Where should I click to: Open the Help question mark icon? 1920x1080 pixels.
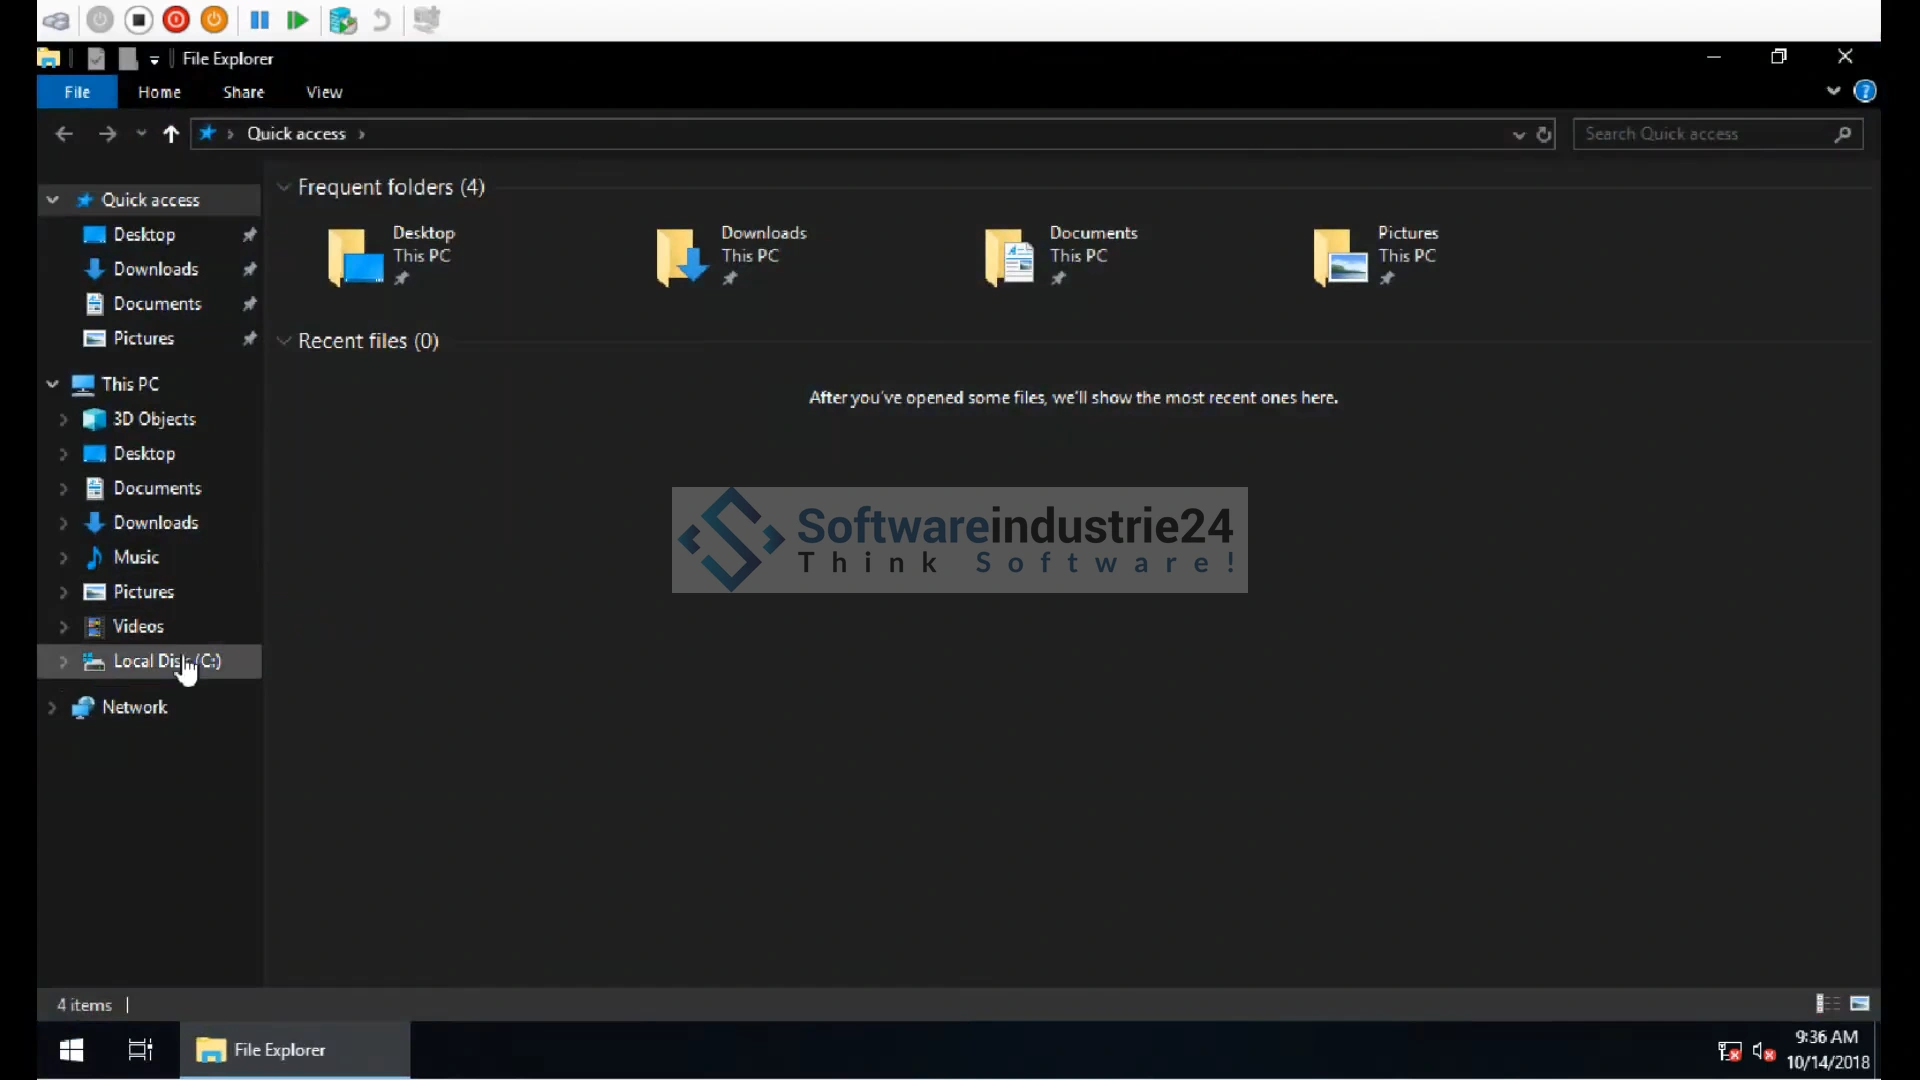click(1865, 92)
